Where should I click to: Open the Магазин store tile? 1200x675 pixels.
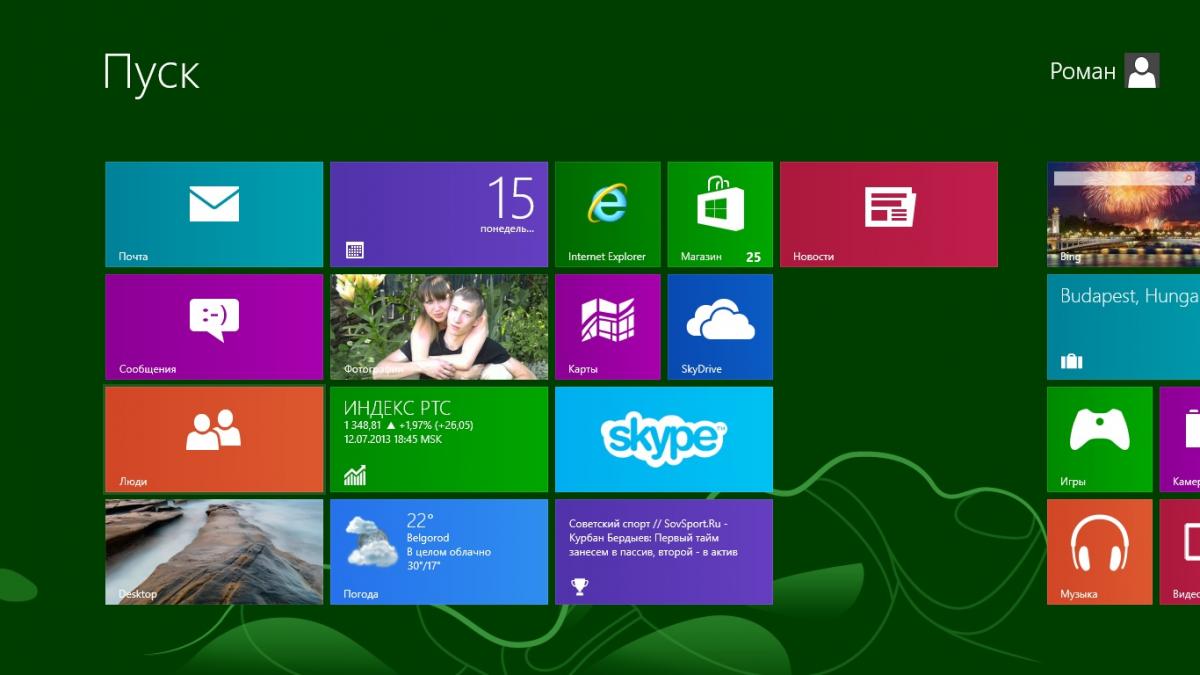[x=720, y=214]
